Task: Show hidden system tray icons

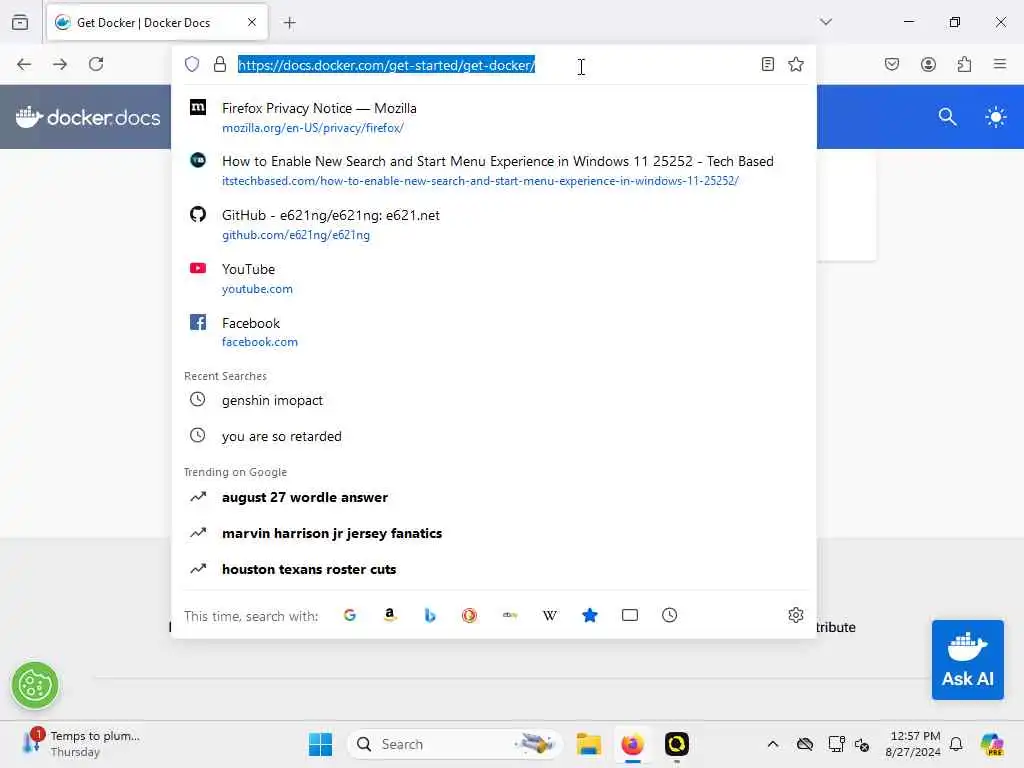Action: (773, 744)
